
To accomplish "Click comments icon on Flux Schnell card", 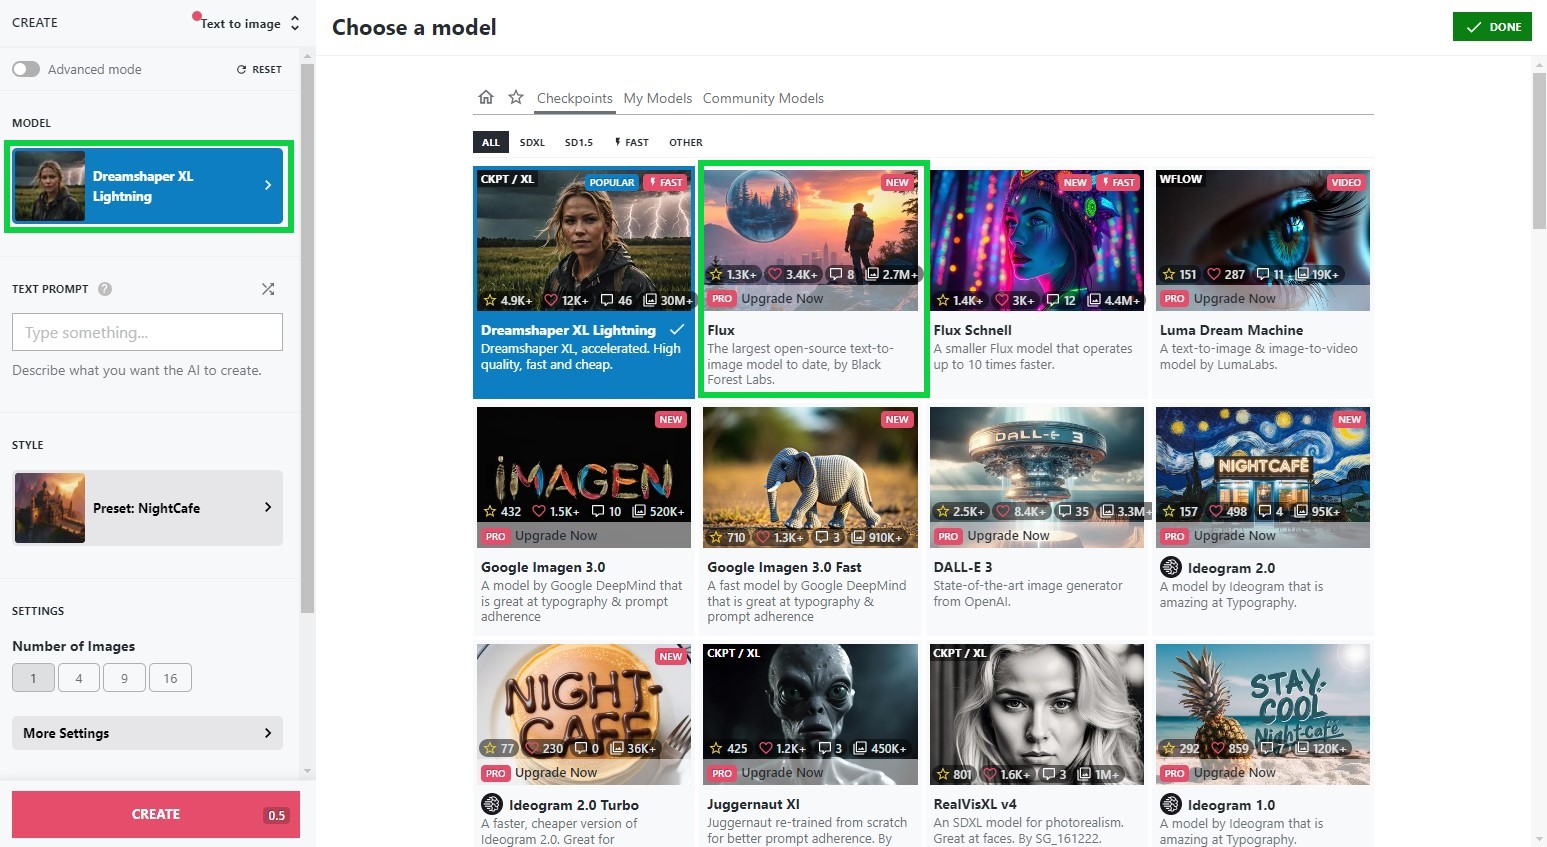I will point(1053,300).
